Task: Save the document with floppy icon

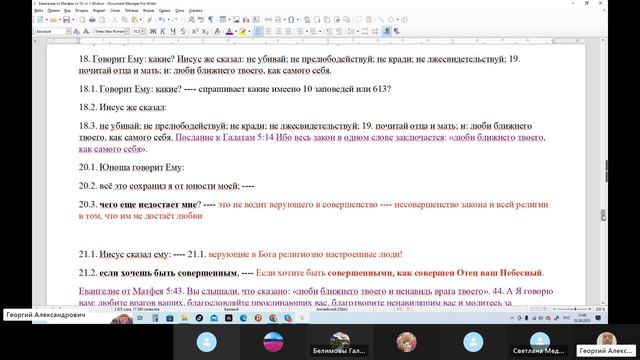Action: point(67,20)
